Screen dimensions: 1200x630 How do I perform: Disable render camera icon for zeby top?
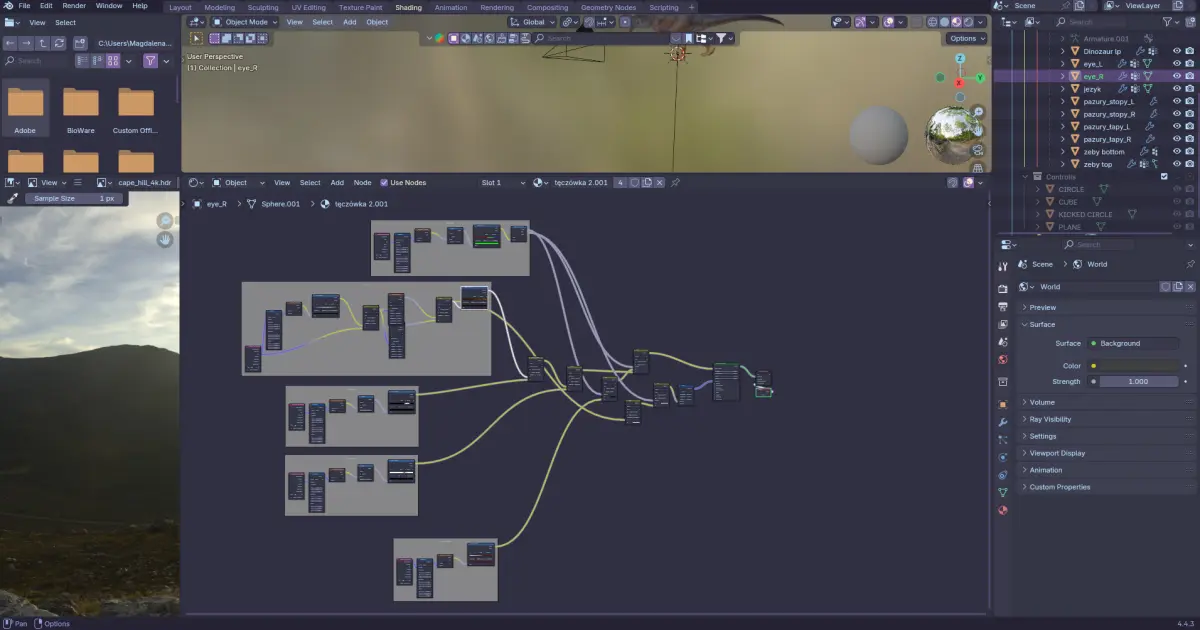click(x=1190, y=164)
